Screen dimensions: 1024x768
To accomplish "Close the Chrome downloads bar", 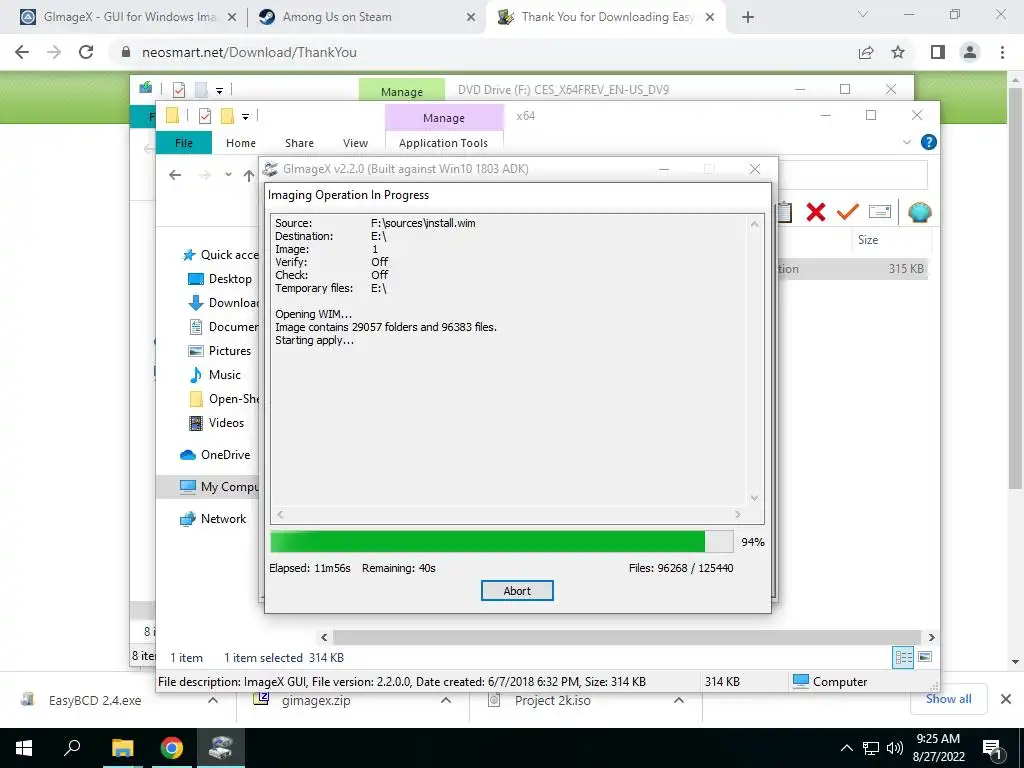I will pyautogui.click(x=1006, y=699).
